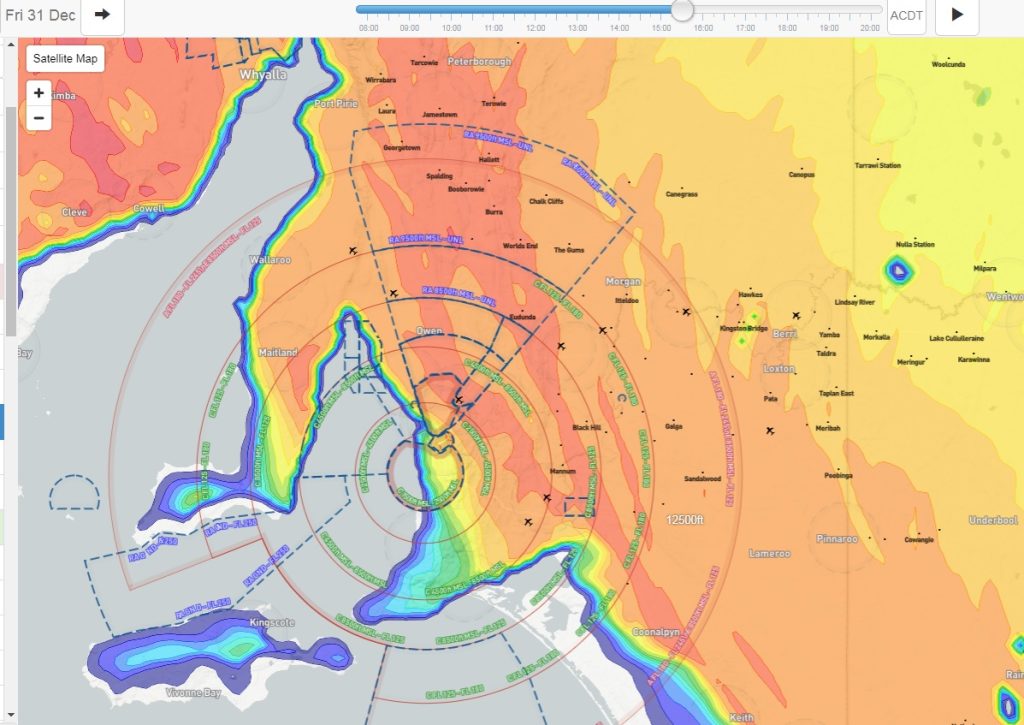Click the RA 8500ft MSL–UNL airspace label
1024x725 pixels.
click(459, 297)
